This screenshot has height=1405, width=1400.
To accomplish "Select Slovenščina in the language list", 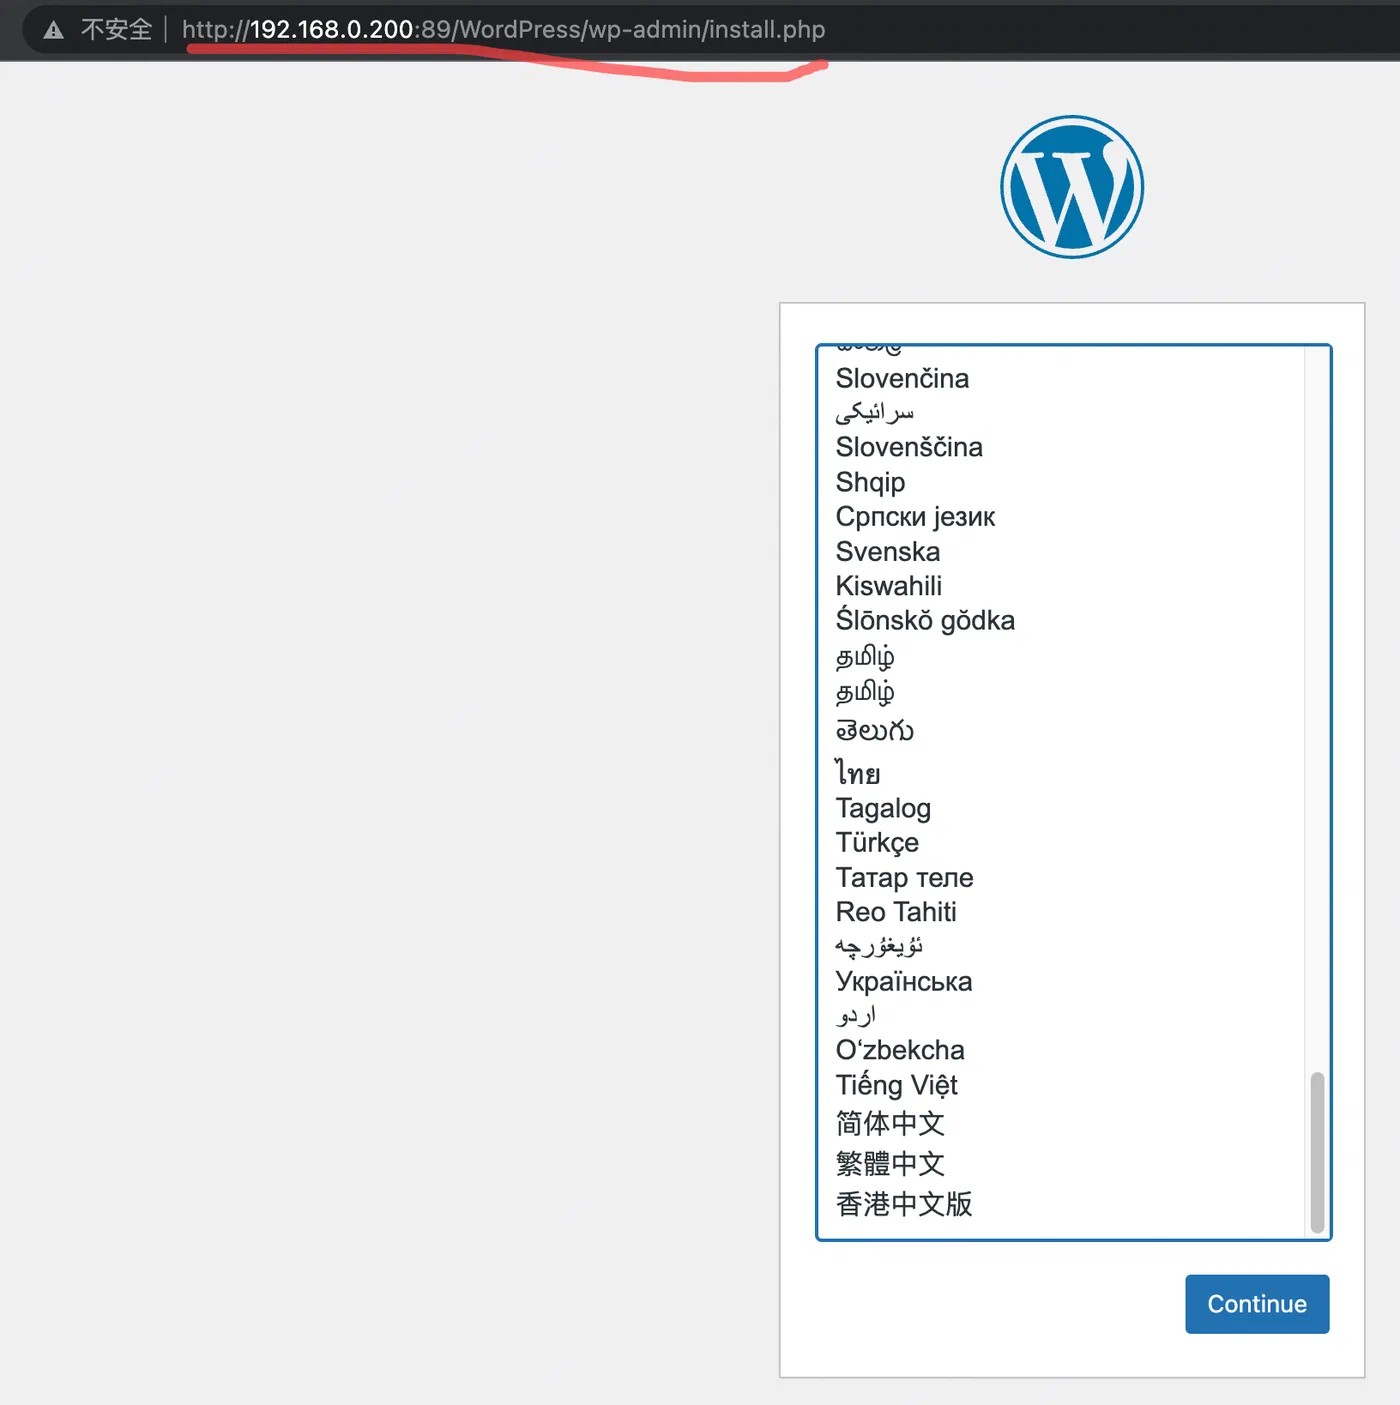I will (x=909, y=447).
